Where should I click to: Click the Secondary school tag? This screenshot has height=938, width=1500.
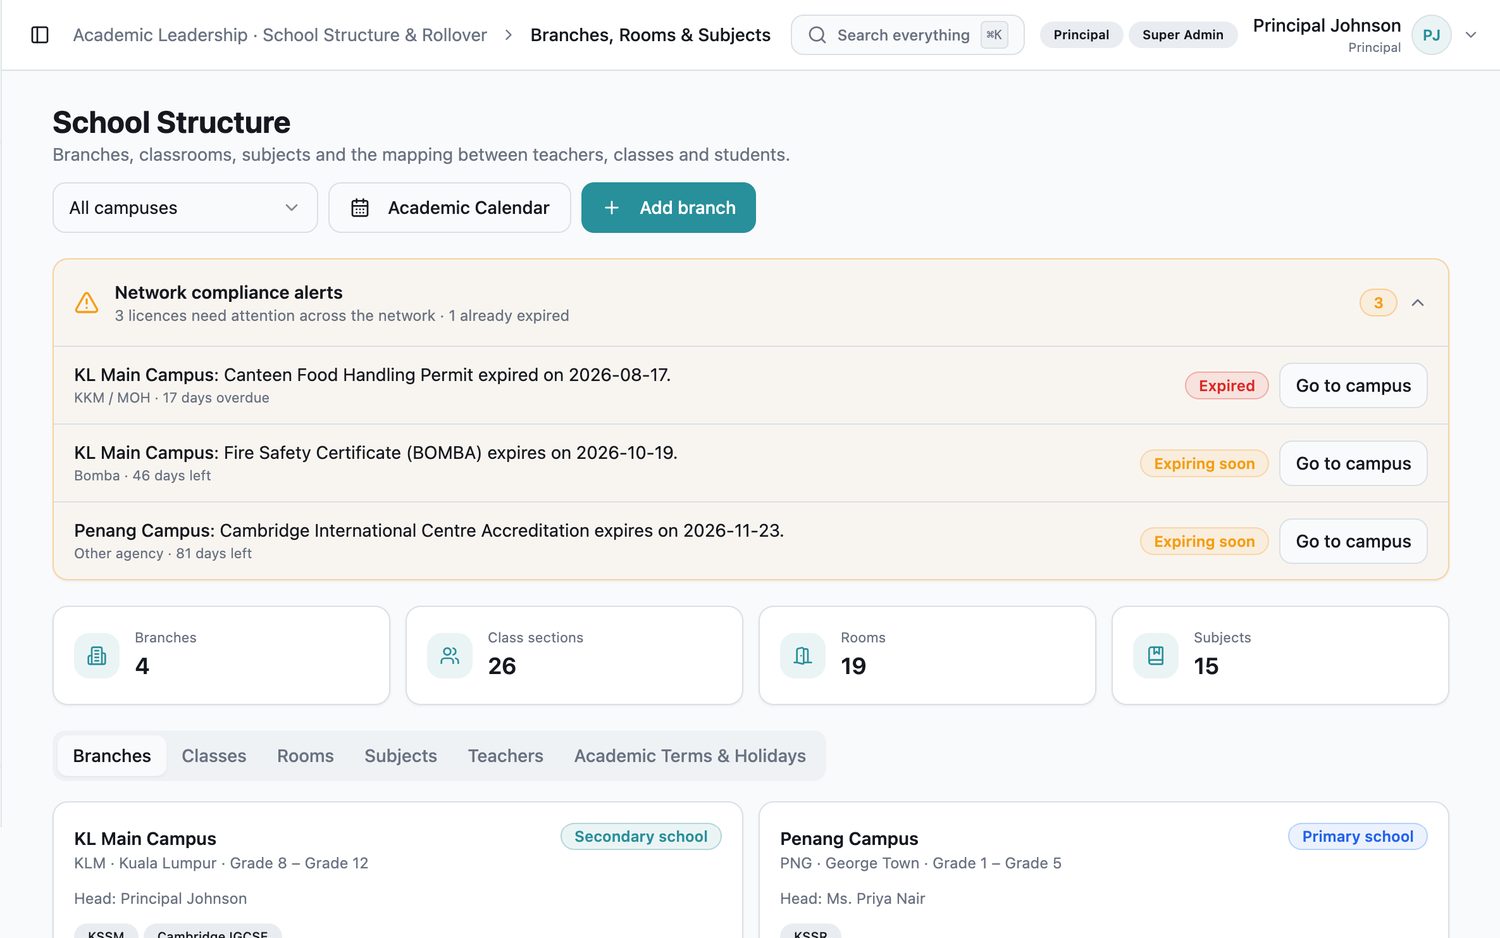(x=641, y=837)
